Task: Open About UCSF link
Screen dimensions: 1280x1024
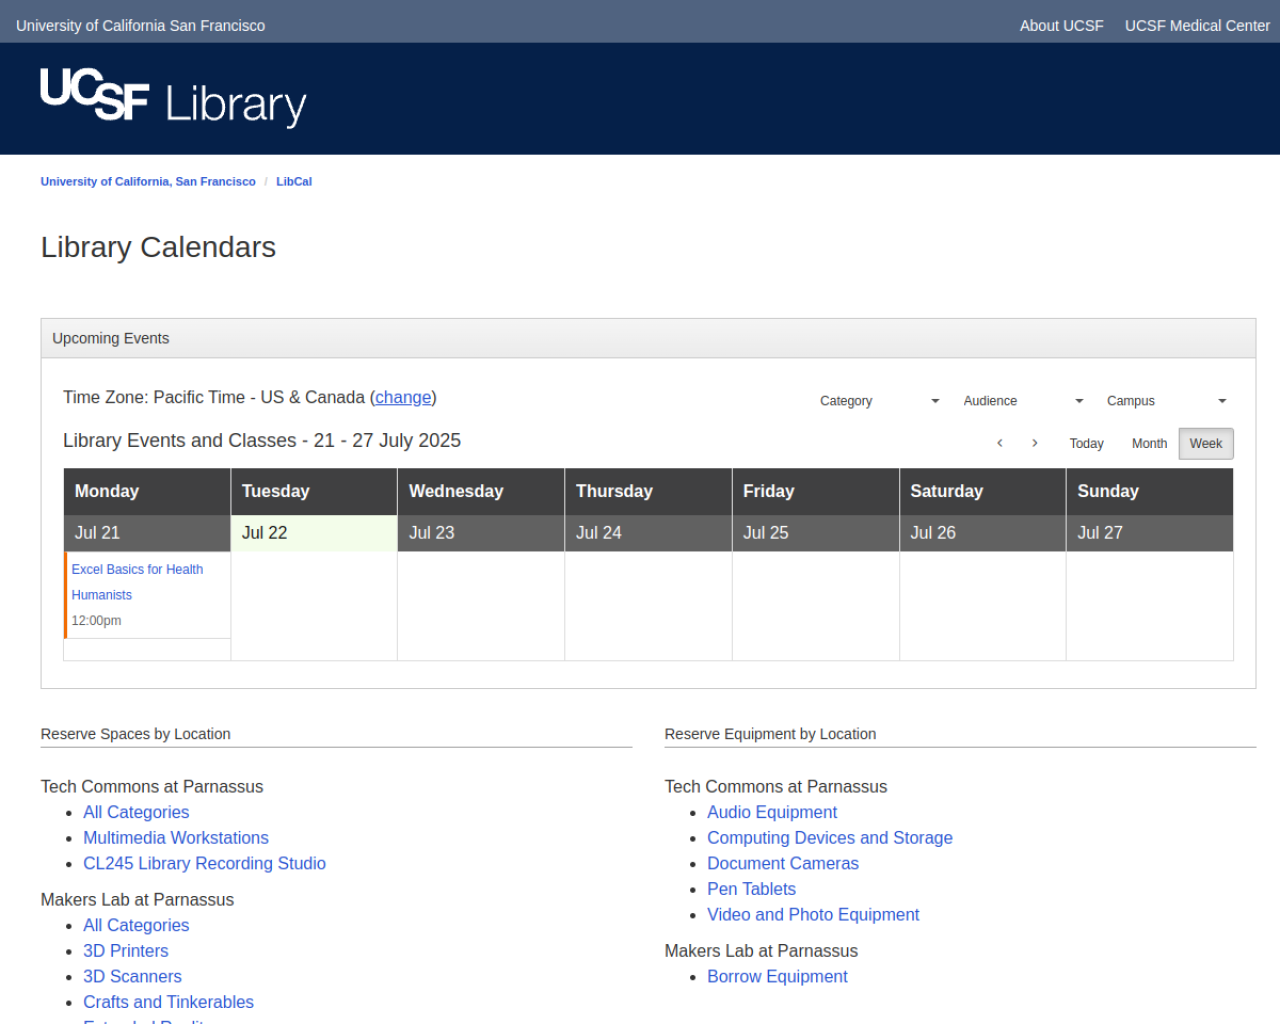Action: tap(1061, 26)
